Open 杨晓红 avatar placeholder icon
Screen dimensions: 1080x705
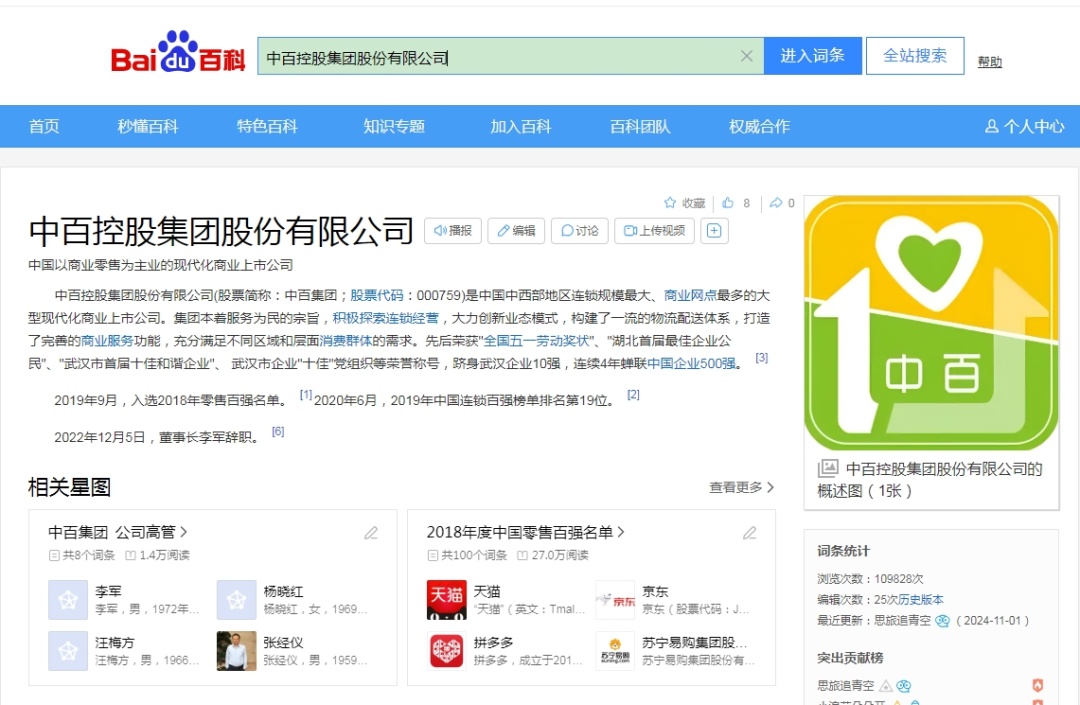[x=237, y=600]
